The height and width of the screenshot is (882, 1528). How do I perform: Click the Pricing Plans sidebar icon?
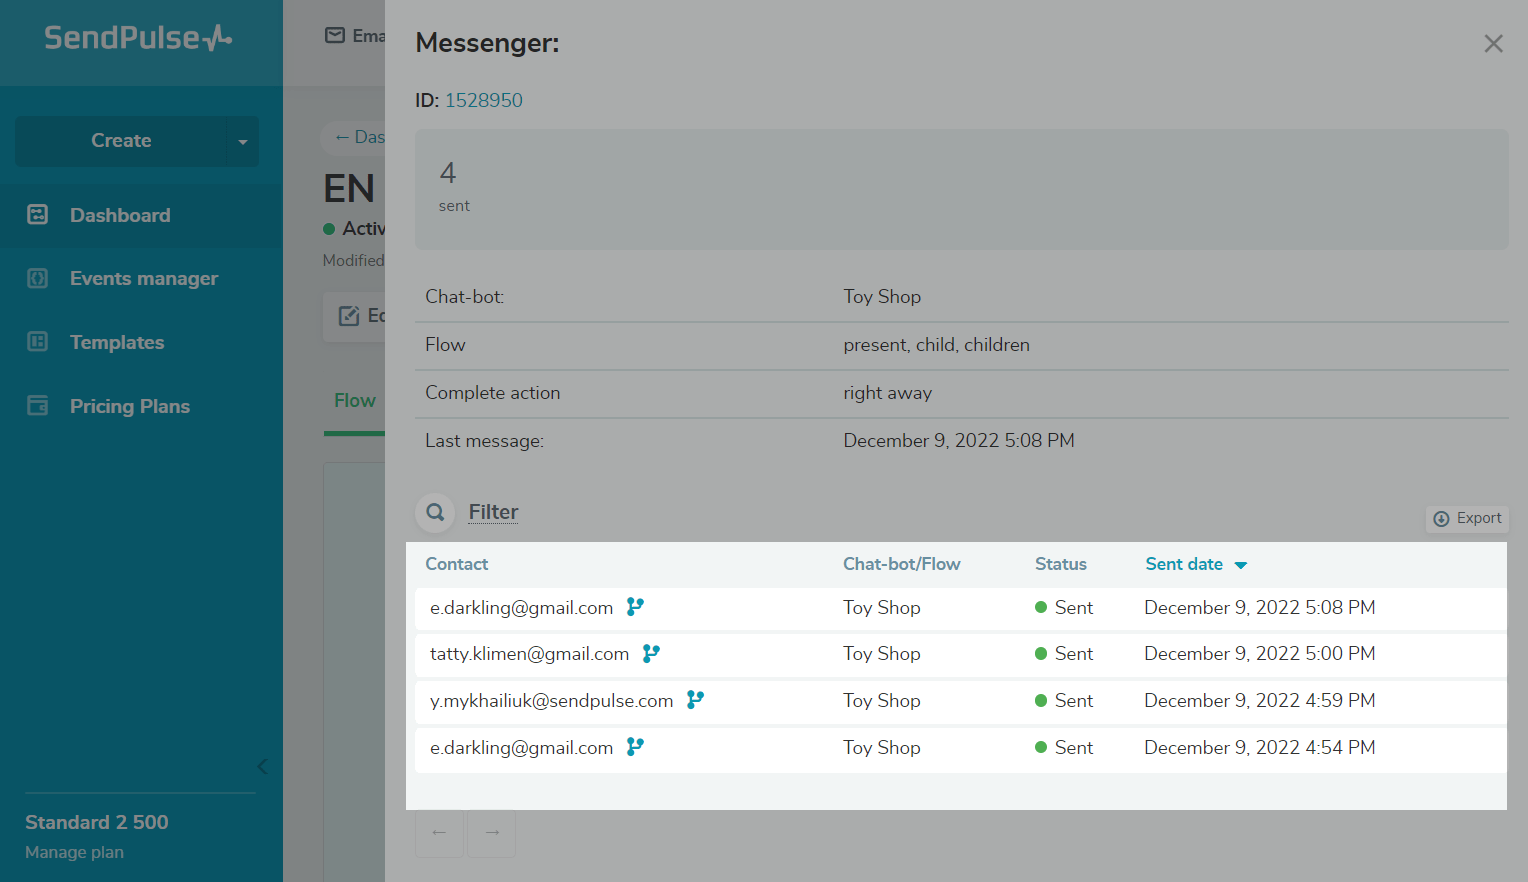[x=38, y=406]
